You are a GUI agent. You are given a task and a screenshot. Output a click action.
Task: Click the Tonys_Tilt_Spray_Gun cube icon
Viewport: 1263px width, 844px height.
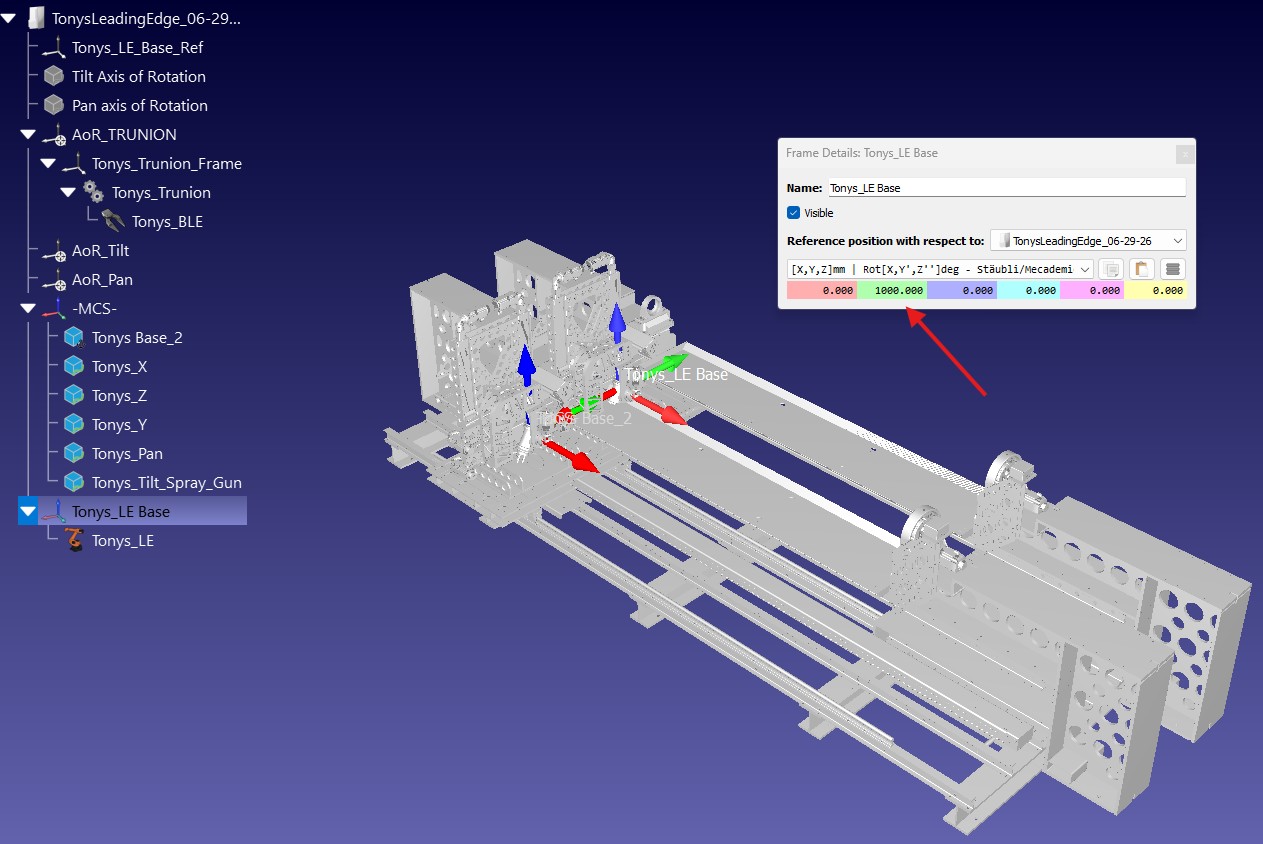[74, 482]
